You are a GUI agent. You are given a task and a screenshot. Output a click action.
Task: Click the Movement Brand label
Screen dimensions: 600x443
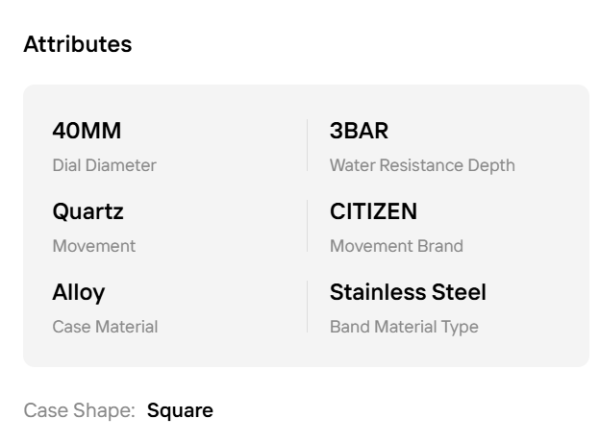click(396, 245)
